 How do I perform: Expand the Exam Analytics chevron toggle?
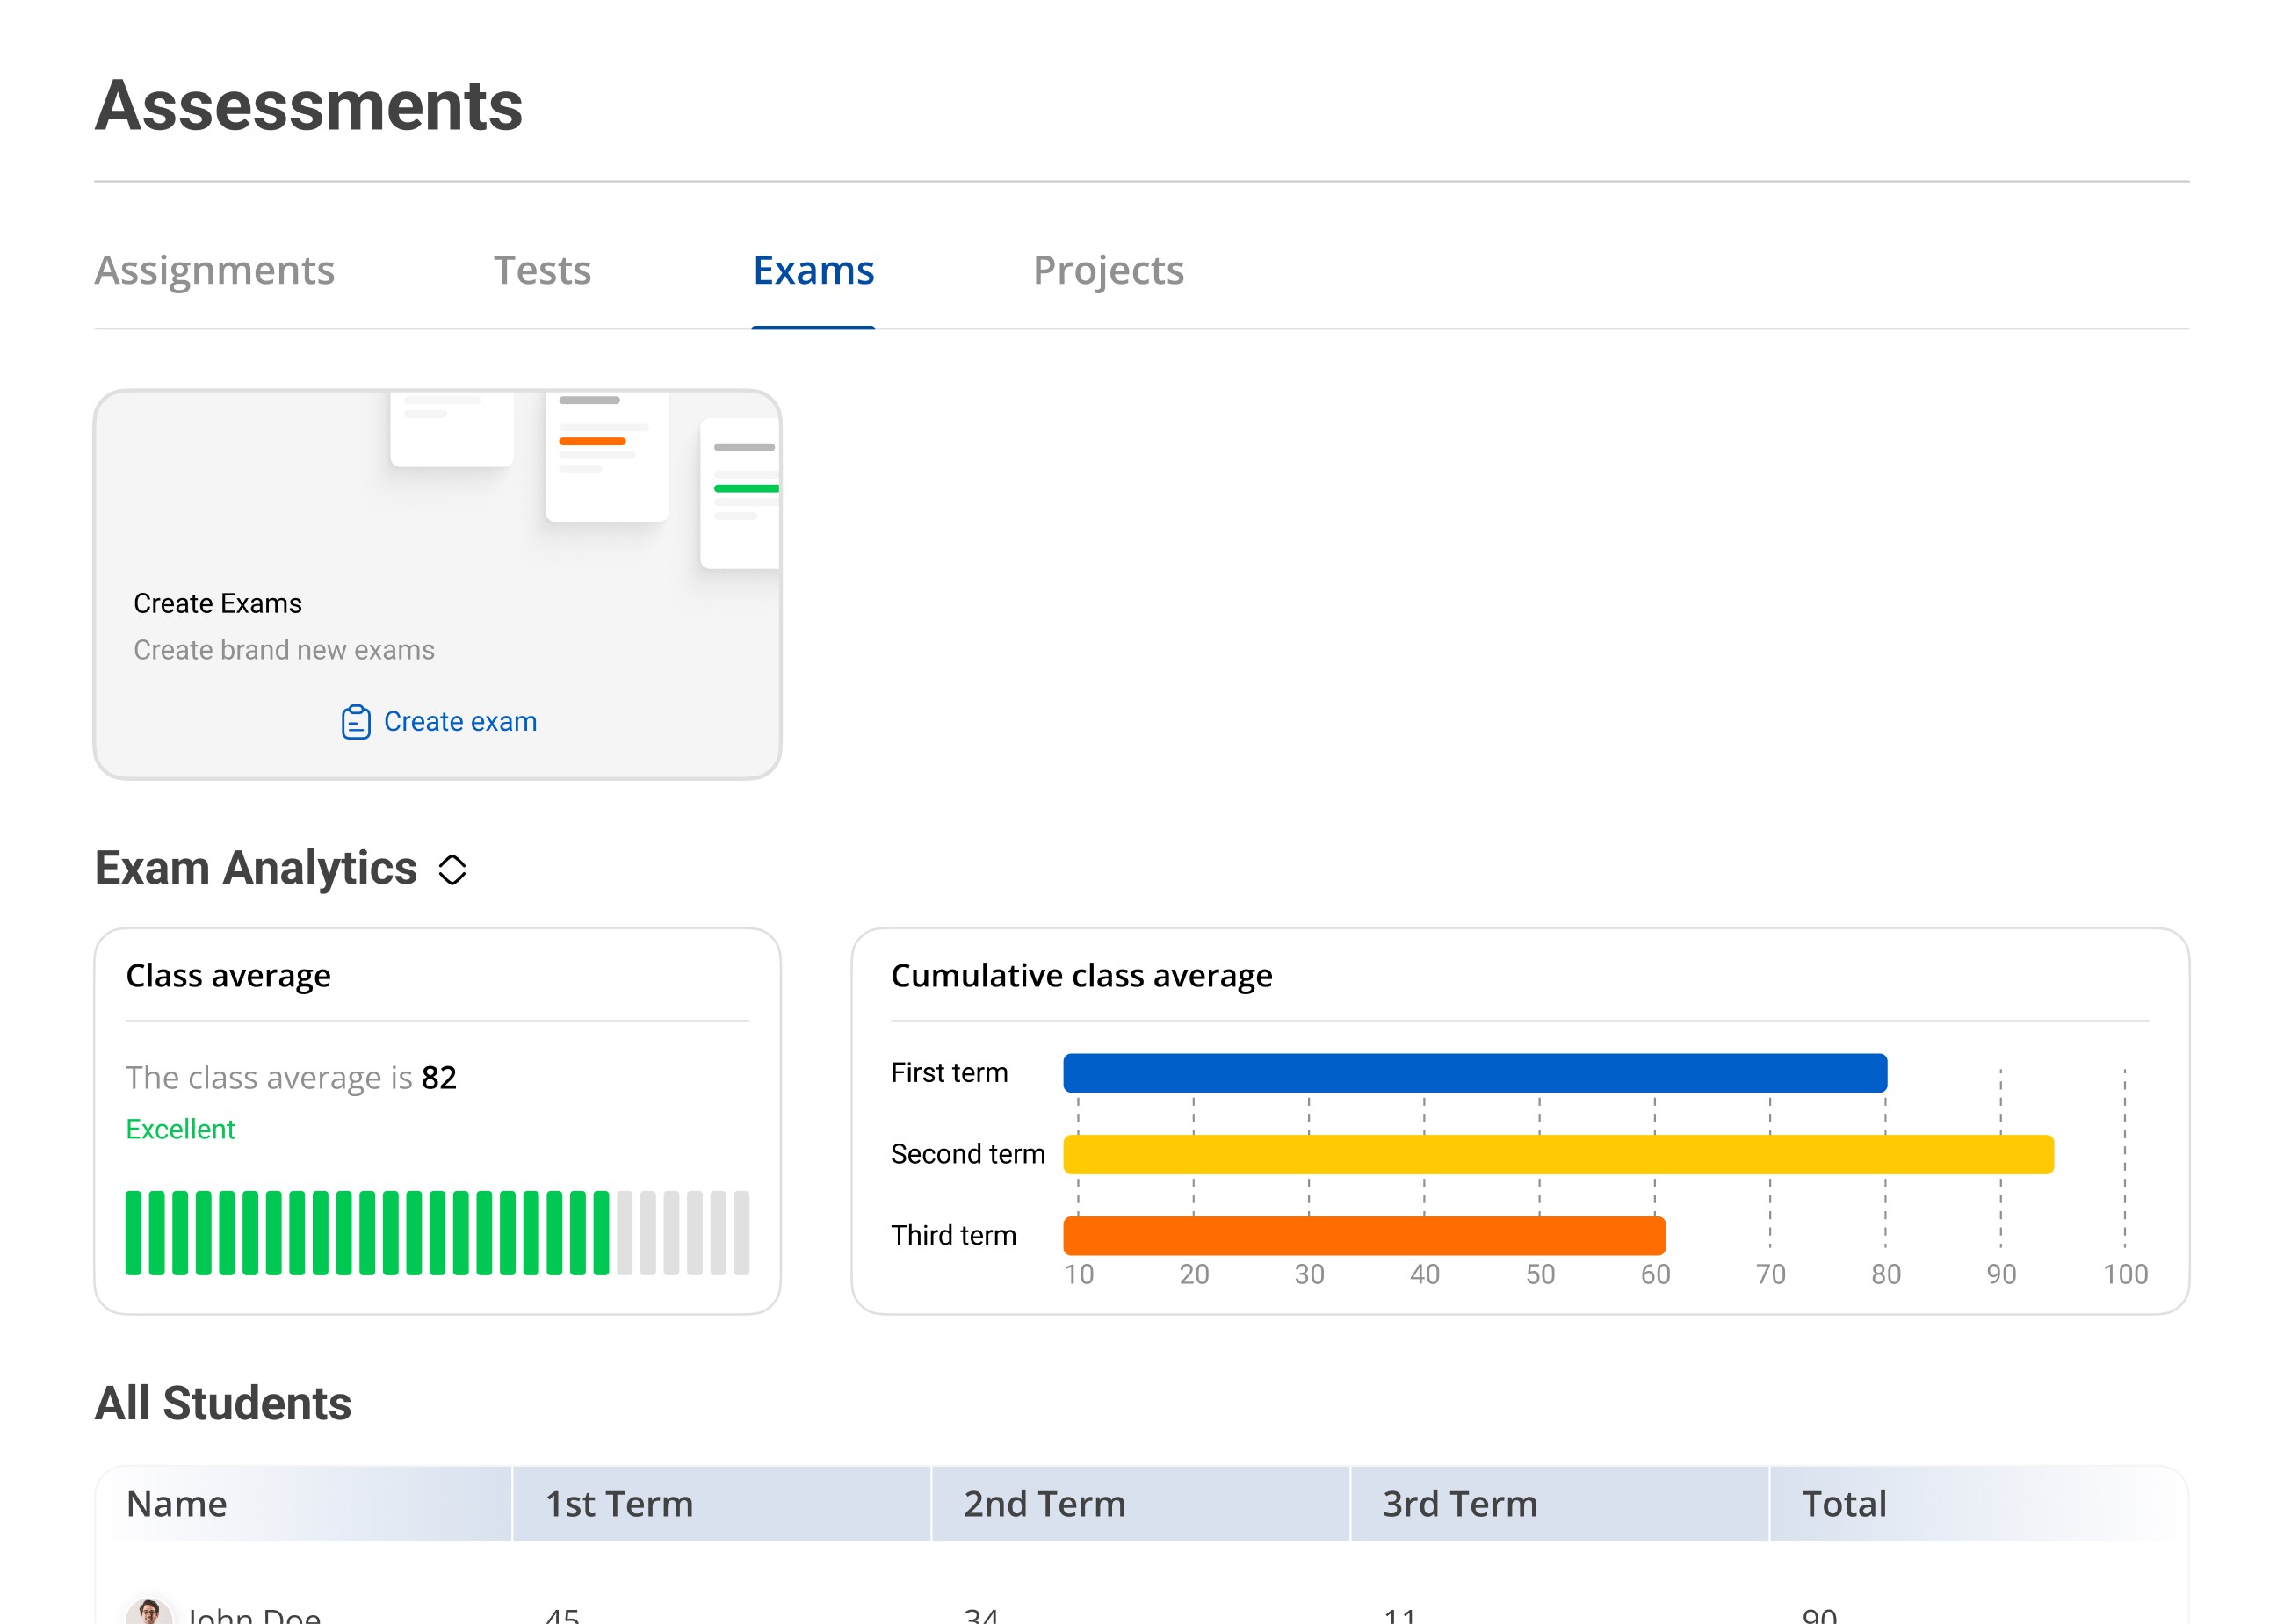coord(452,869)
